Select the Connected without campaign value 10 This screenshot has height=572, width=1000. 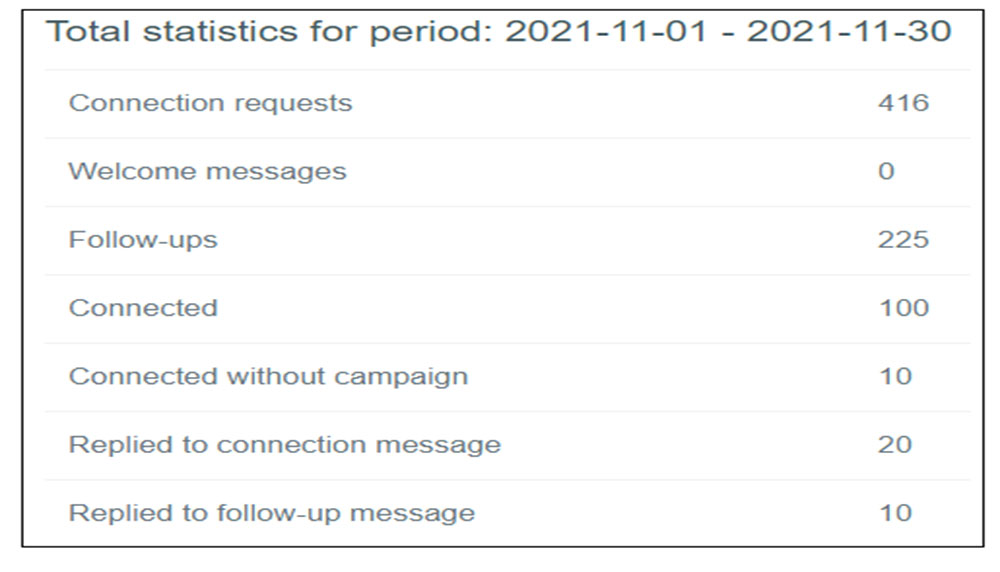click(x=895, y=376)
